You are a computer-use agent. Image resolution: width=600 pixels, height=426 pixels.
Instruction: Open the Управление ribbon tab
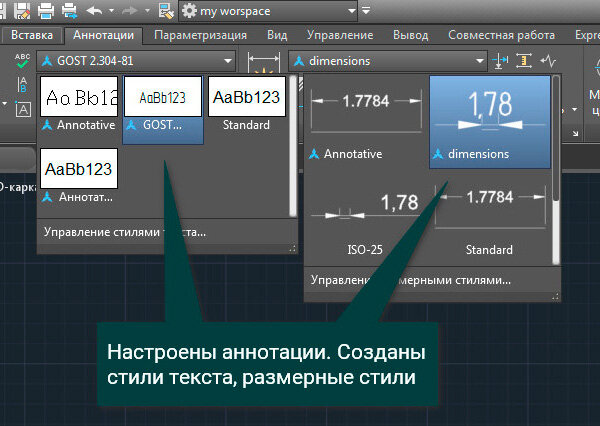tap(340, 35)
